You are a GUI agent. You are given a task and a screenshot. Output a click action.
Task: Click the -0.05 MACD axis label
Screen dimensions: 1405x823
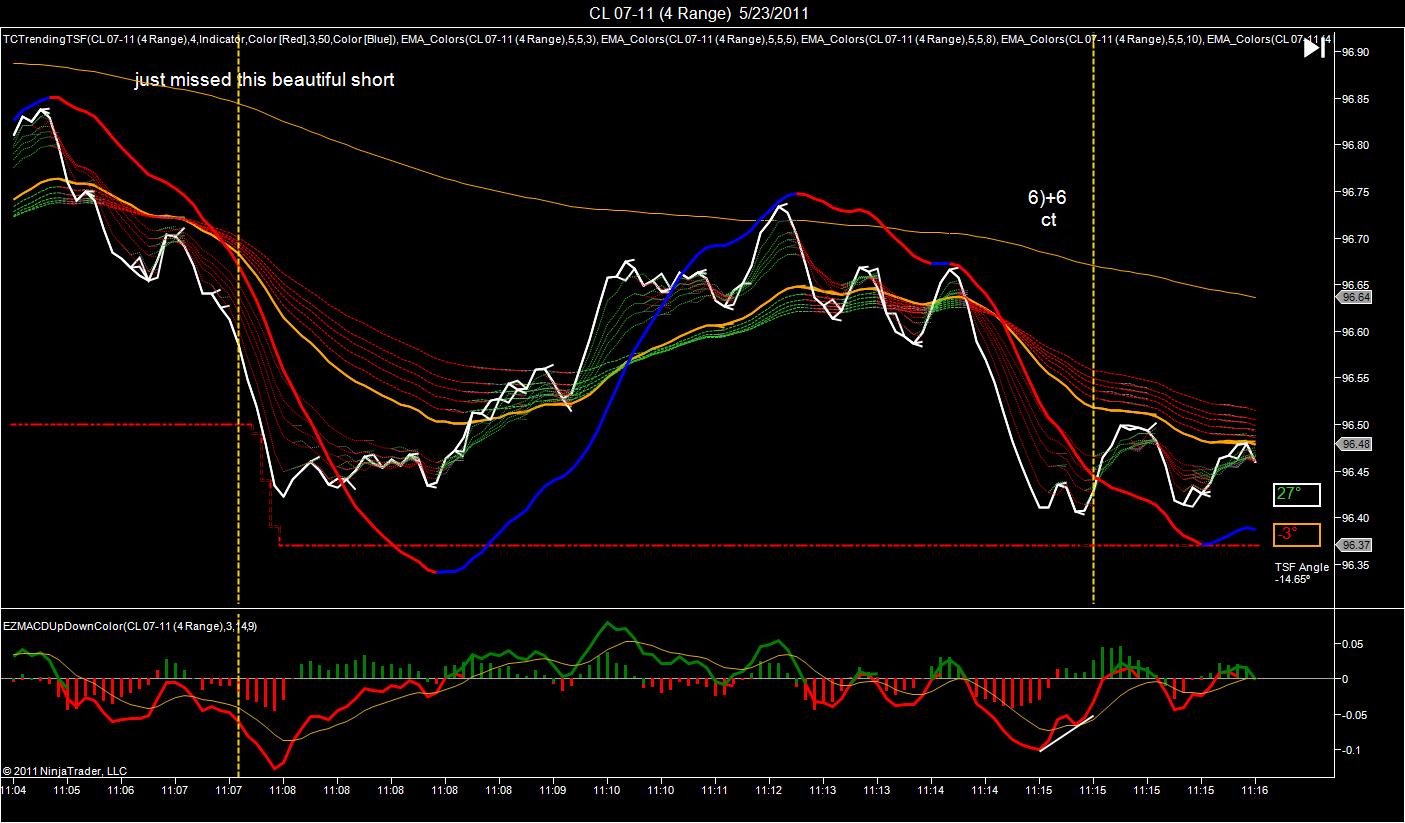coord(1356,715)
